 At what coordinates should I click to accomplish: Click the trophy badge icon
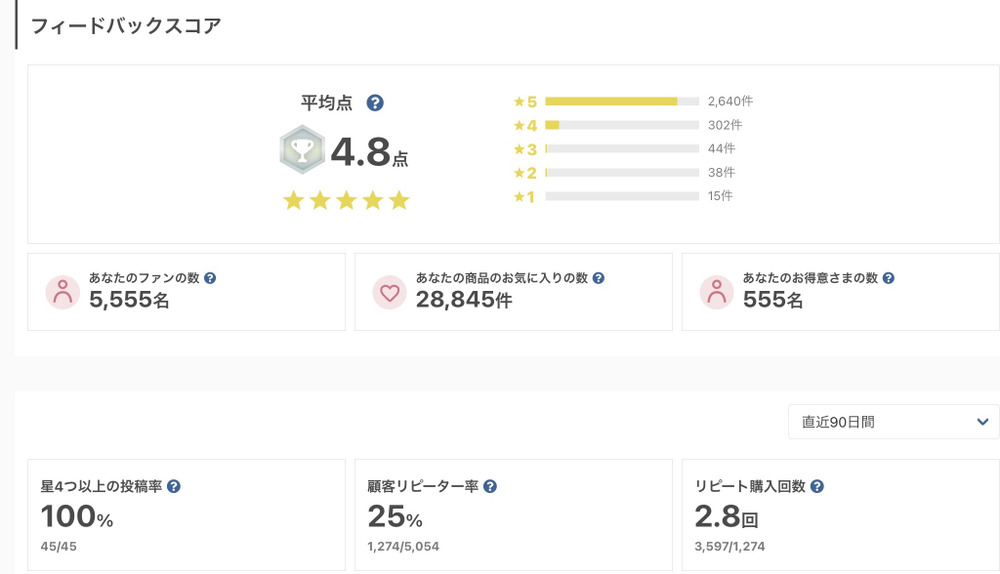(301, 151)
